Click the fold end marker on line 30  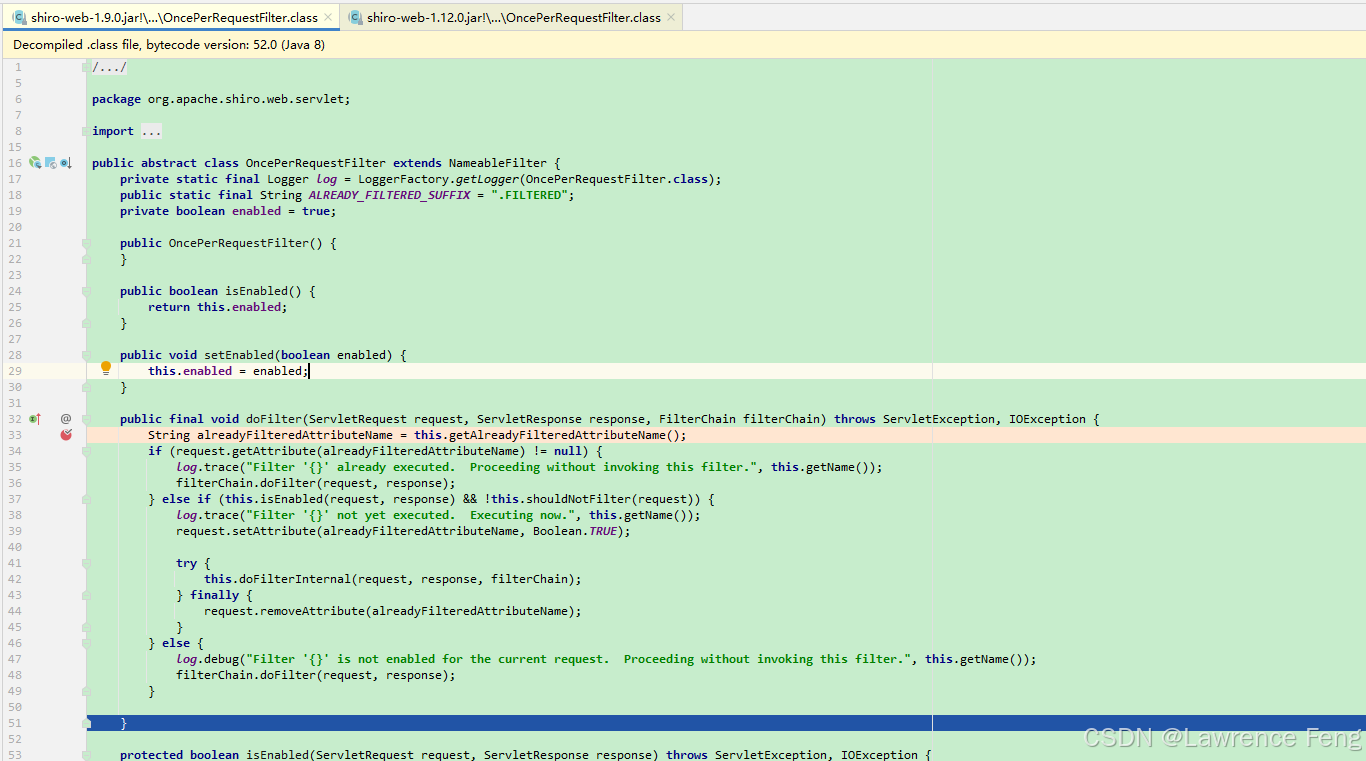coord(86,387)
